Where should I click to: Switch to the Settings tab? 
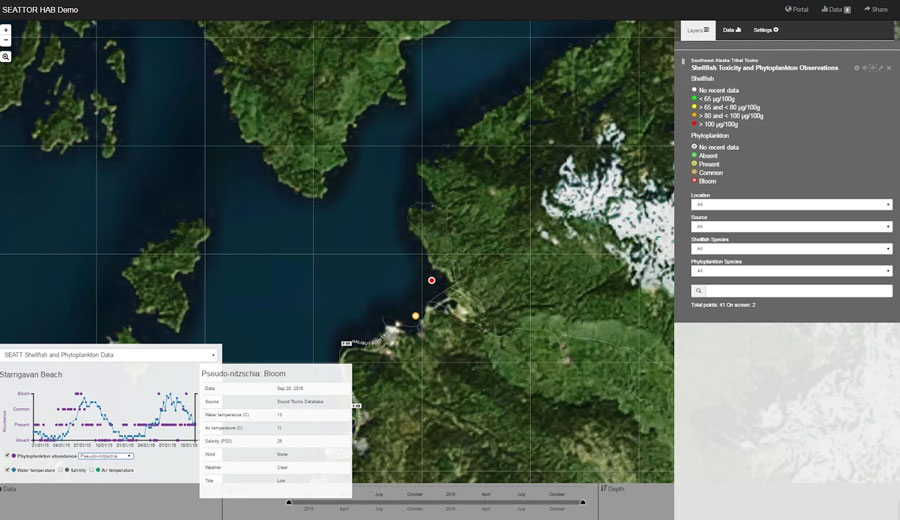coord(765,30)
